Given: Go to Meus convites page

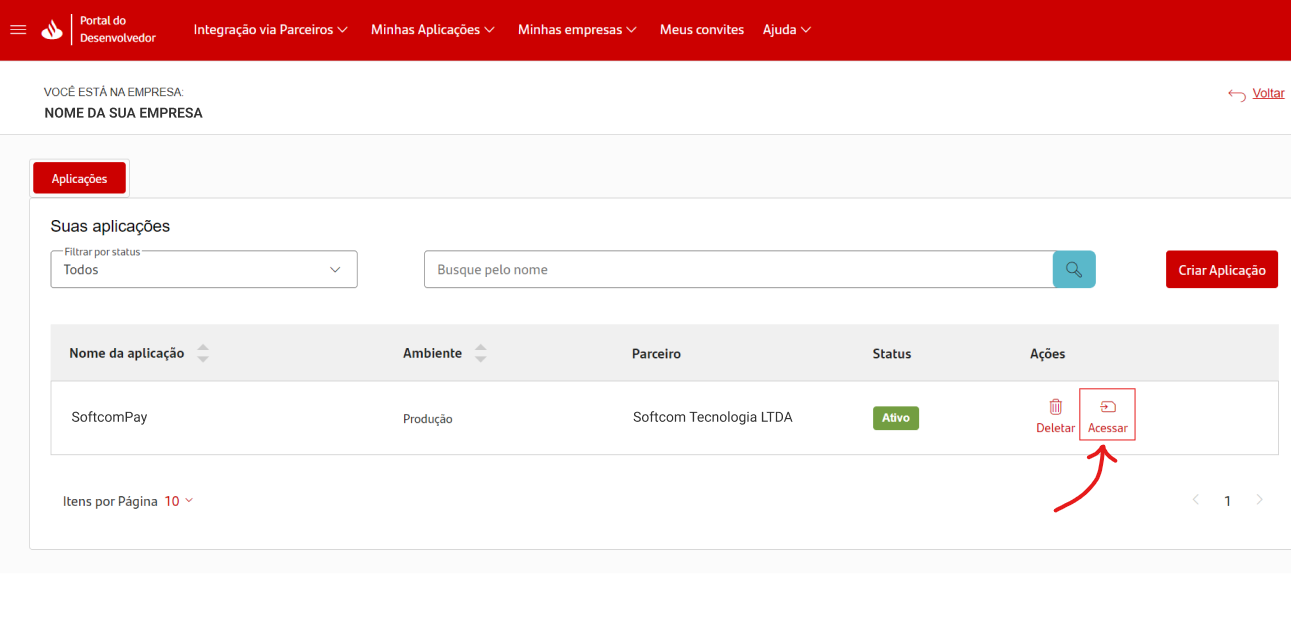Looking at the screenshot, I should (701, 30).
